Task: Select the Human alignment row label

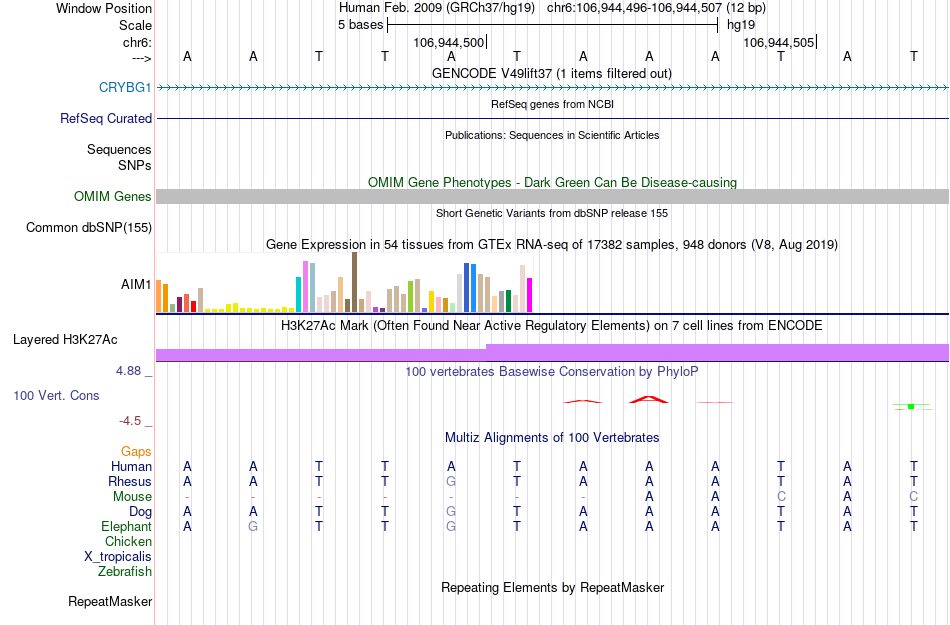Action: [x=131, y=466]
